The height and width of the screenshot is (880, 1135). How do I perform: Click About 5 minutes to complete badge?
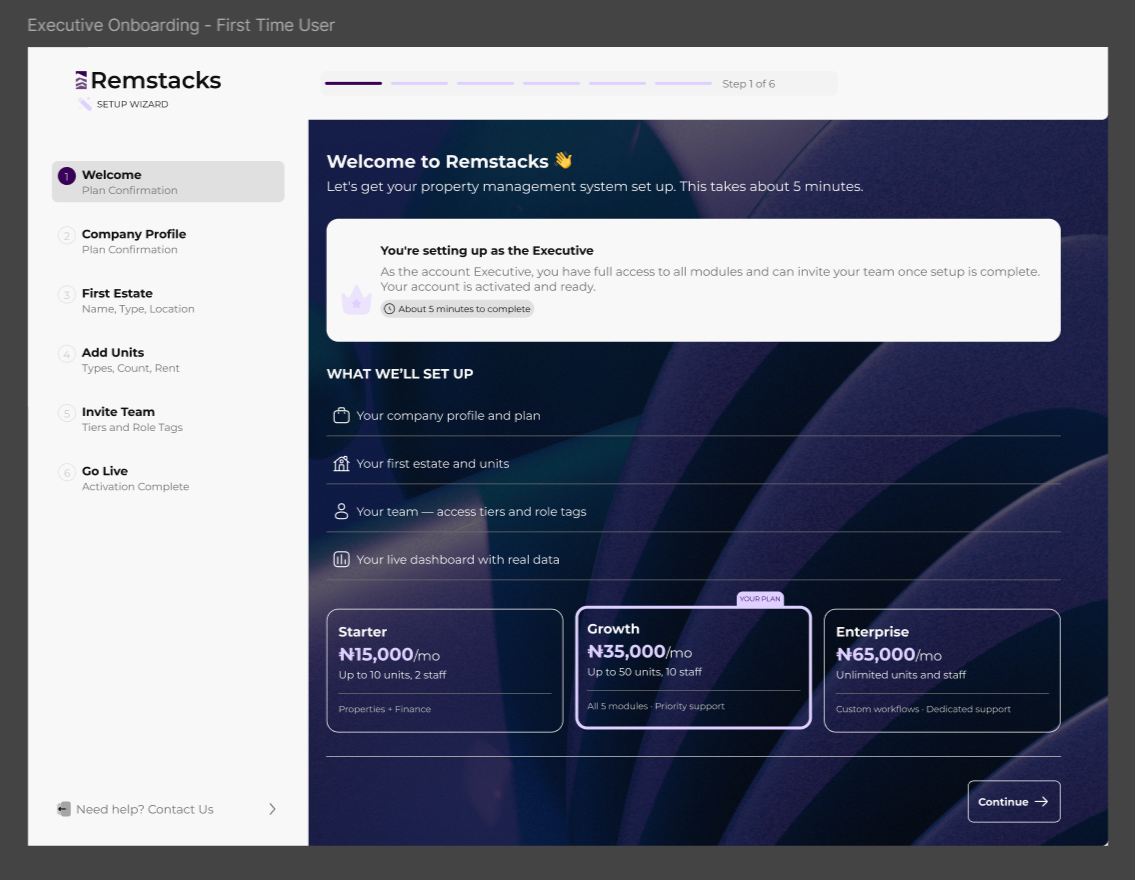(x=457, y=309)
